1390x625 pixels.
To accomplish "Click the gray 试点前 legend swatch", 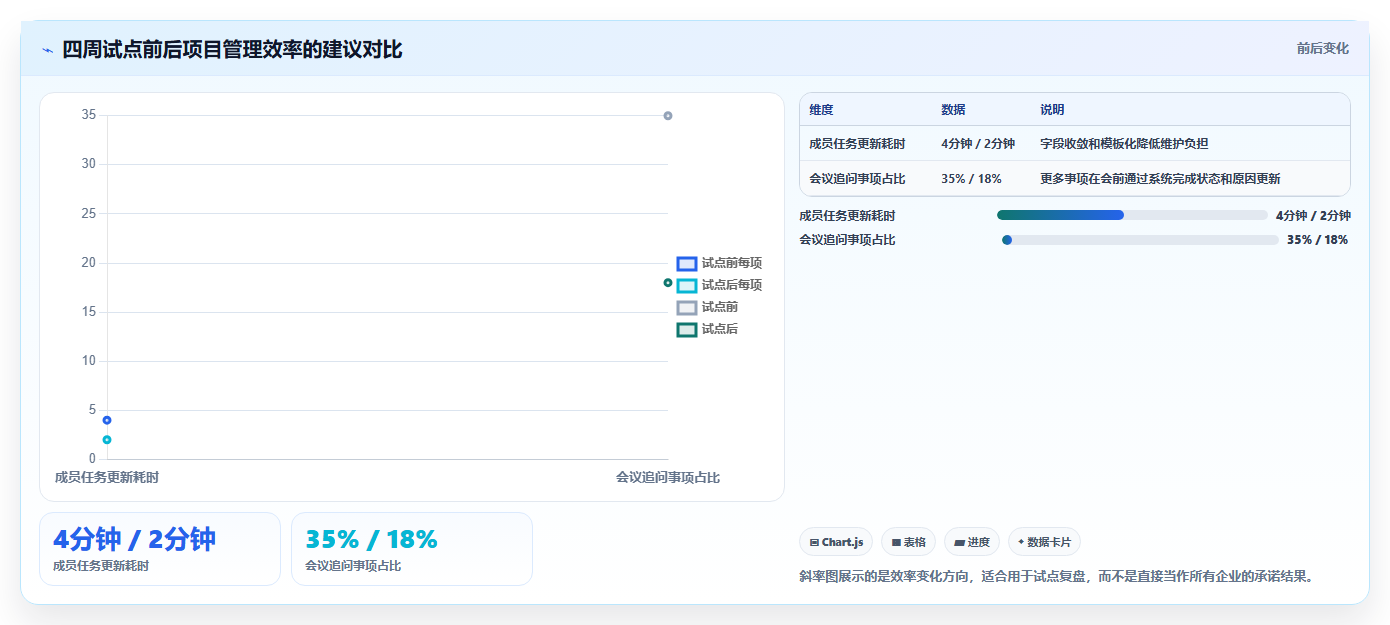I will [x=686, y=308].
